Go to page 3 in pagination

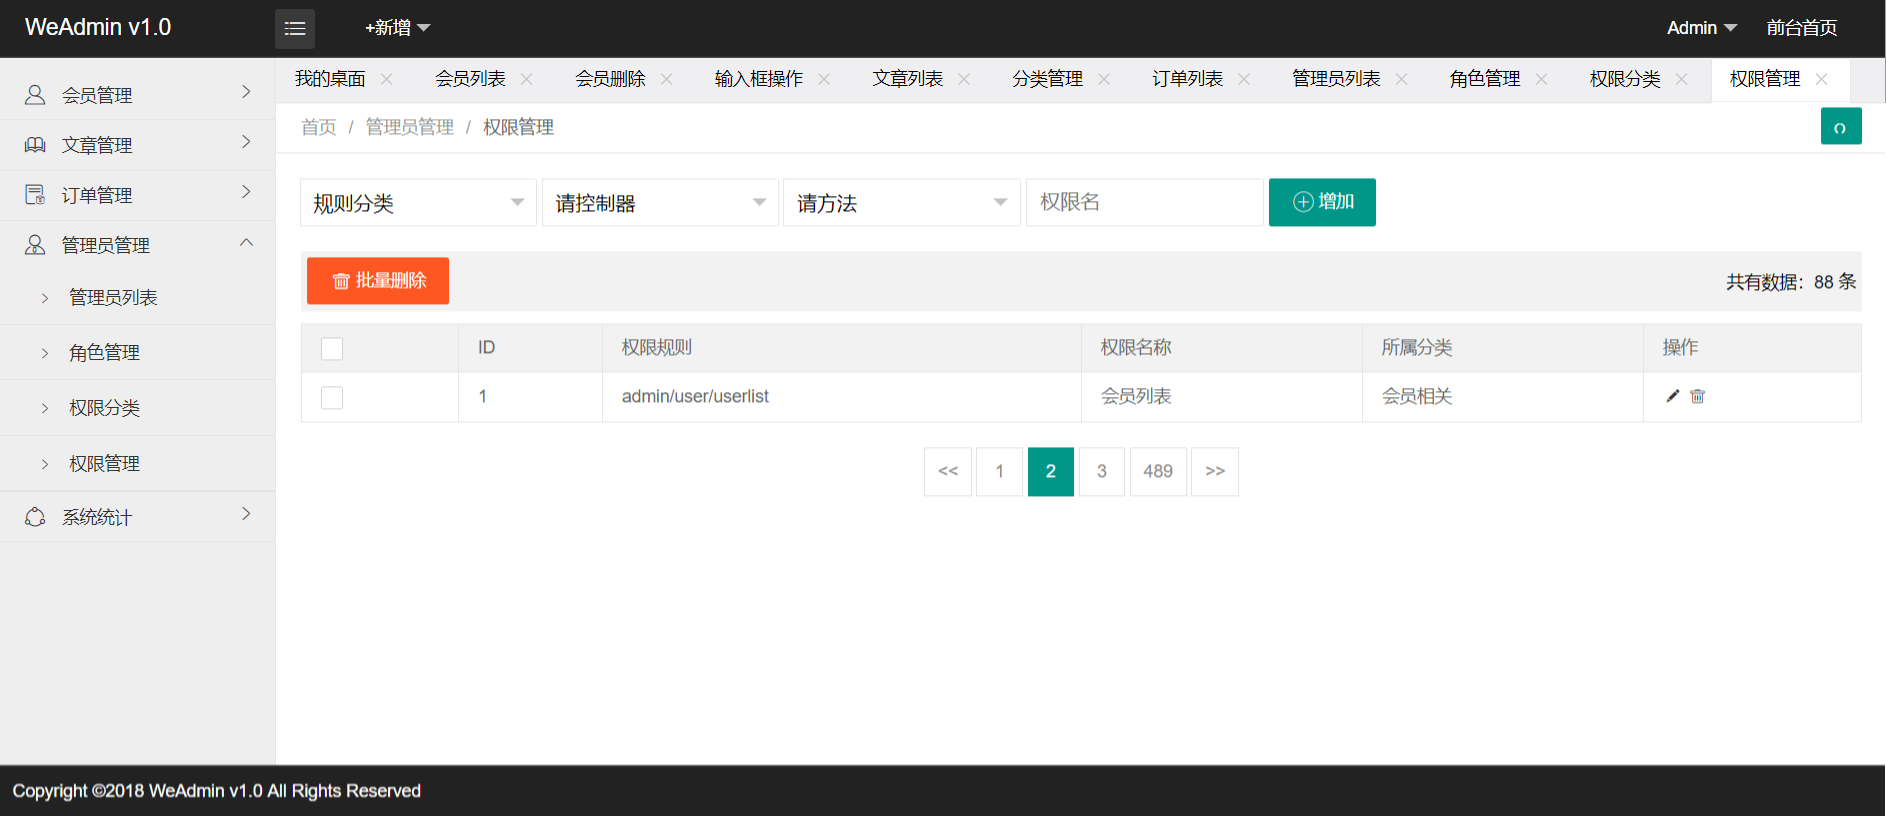(x=1101, y=471)
